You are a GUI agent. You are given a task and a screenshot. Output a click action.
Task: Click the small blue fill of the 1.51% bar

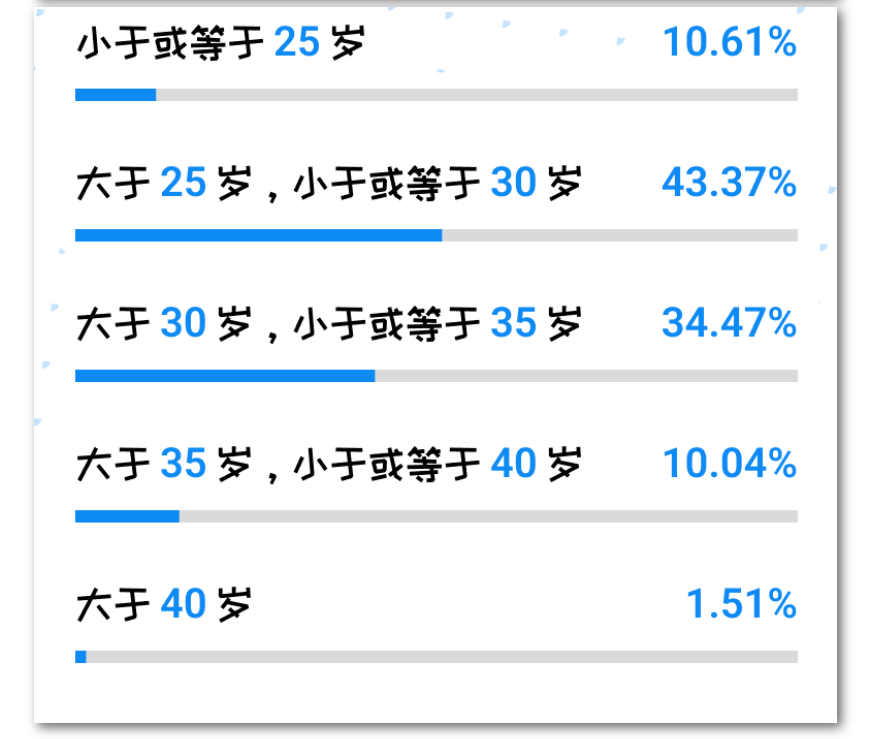pyautogui.click(x=81, y=657)
